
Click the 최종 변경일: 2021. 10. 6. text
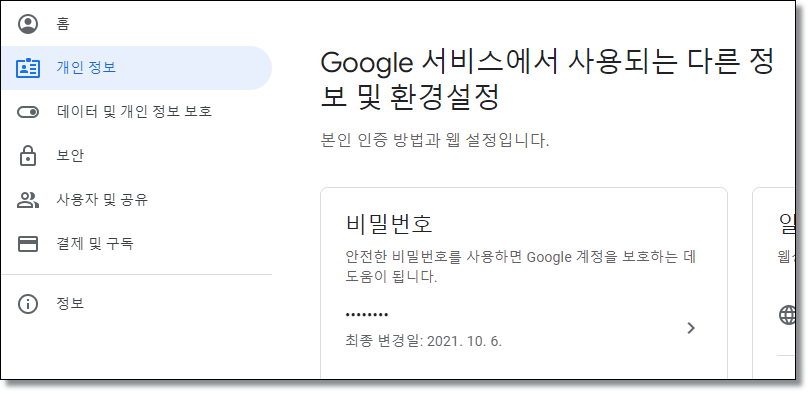(x=424, y=341)
